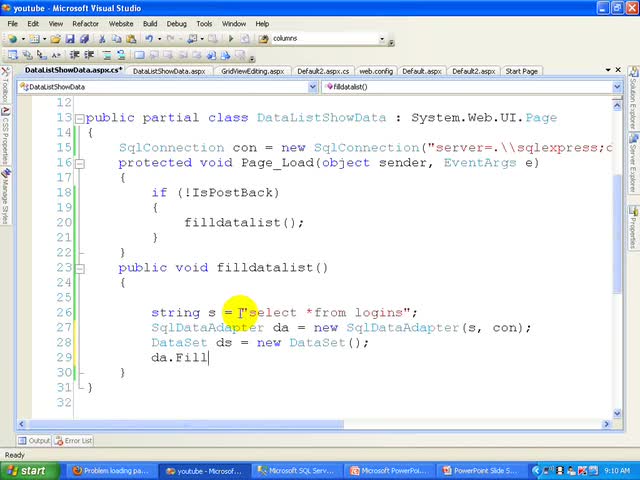Click the Copy icon in the toolbar
The width and height of the screenshot is (640, 480).
(117, 39)
